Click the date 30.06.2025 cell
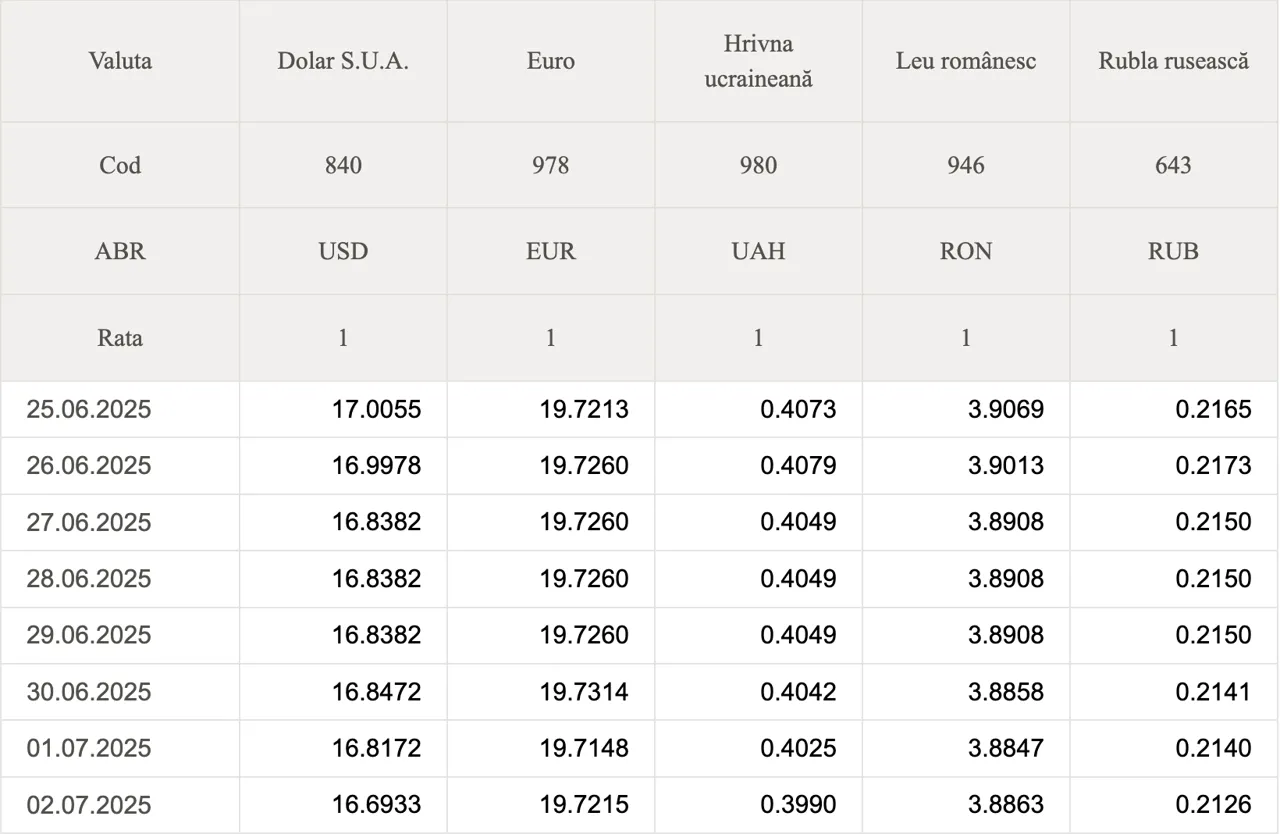This screenshot has width=1280, height=834. coord(120,692)
